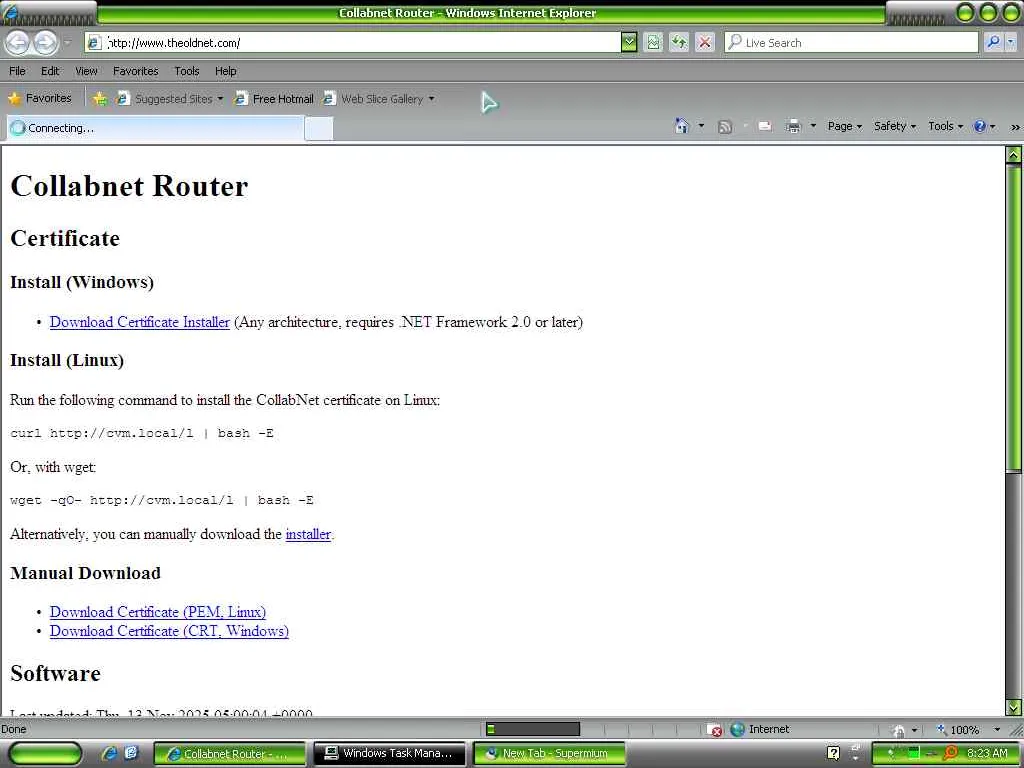Click the Live Search magnifier button
Image resolution: width=1024 pixels, height=768 pixels.
click(x=993, y=42)
